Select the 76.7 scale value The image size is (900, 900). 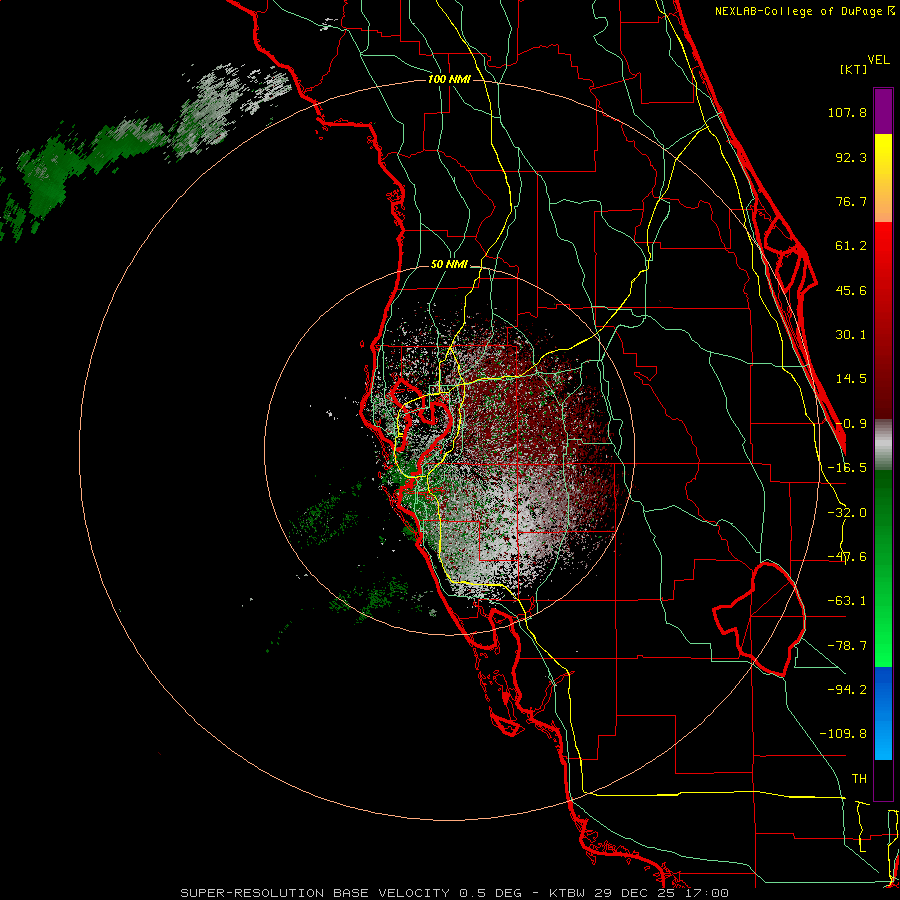(x=851, y=201)
